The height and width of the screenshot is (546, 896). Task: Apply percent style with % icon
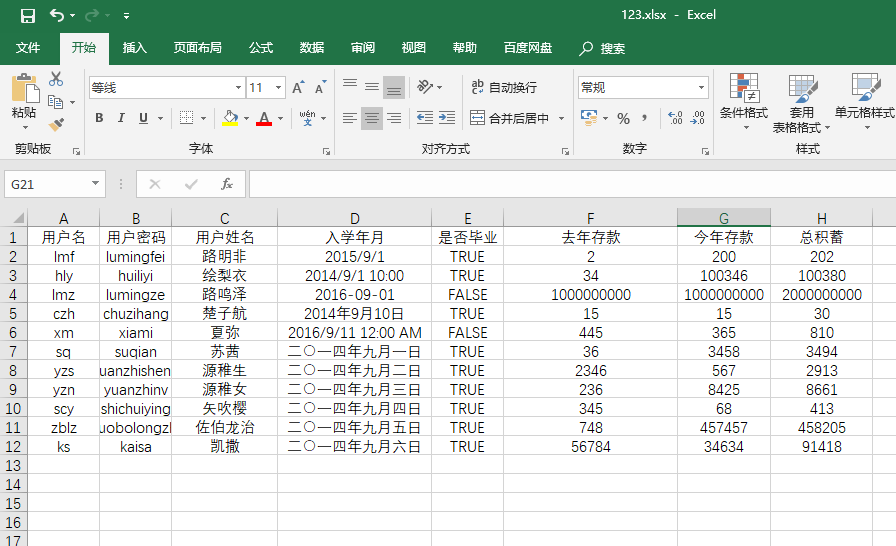[623, 118]
